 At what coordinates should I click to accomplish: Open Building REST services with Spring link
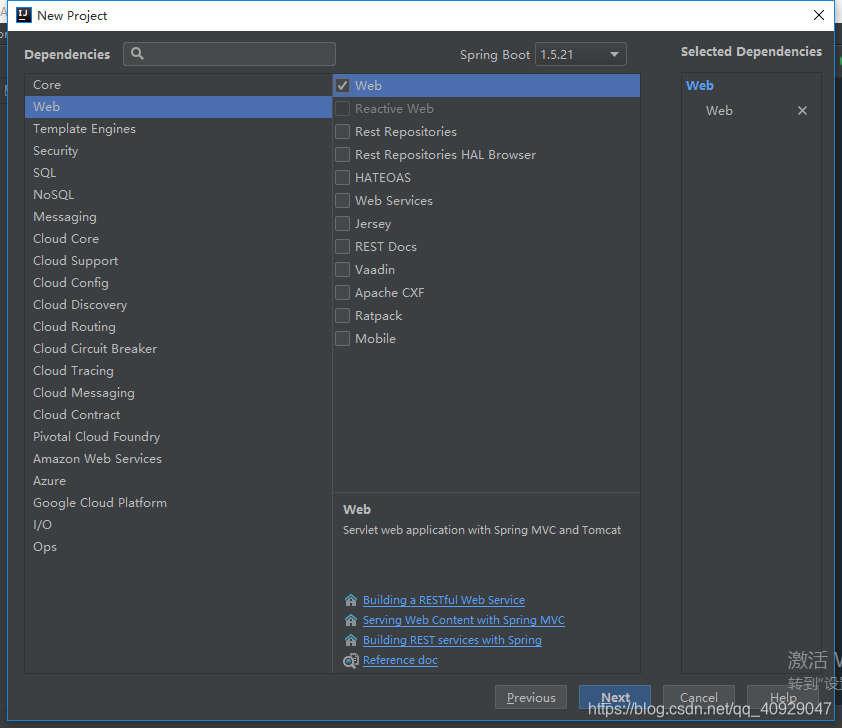(452, 640)
